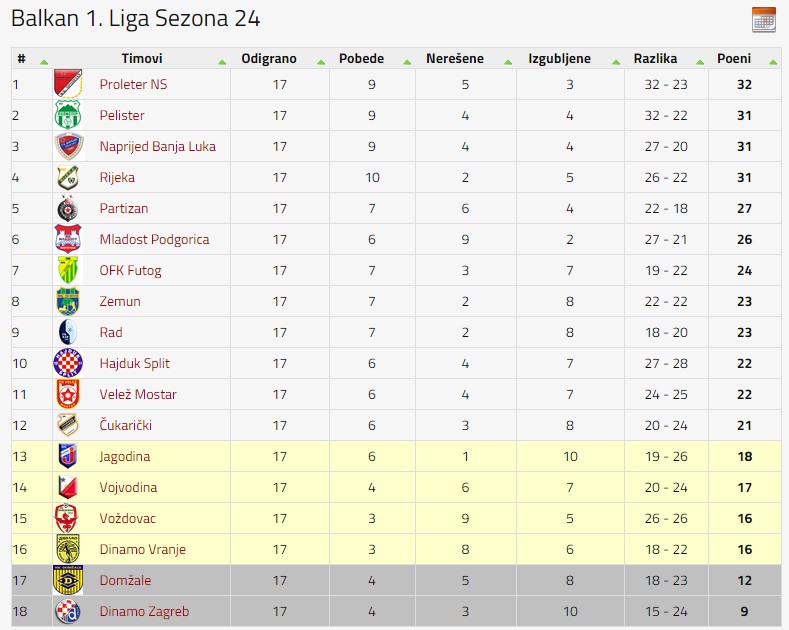789x630 pixels.
Task: Sort by Razlika column arrow
Action: point(700,62)
